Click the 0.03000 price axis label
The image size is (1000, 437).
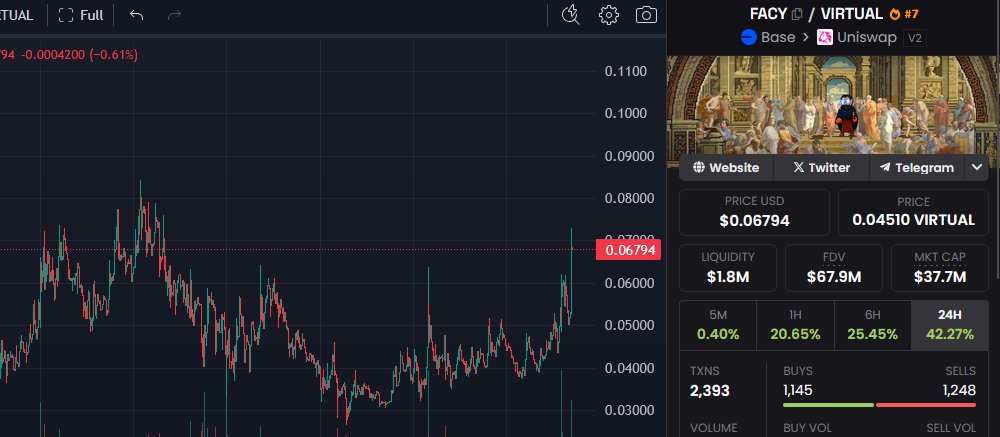point(629,410)
